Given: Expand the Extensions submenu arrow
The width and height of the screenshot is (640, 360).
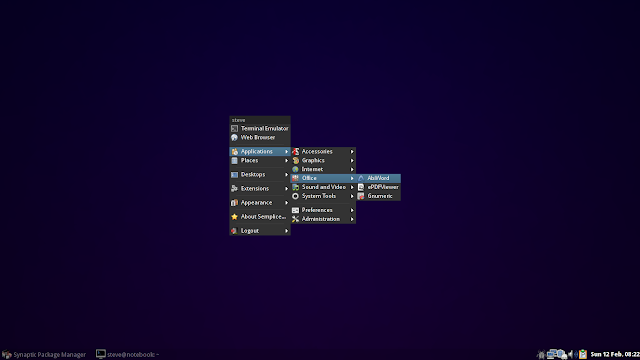Looking at the screenshot, I should point(287,189).
